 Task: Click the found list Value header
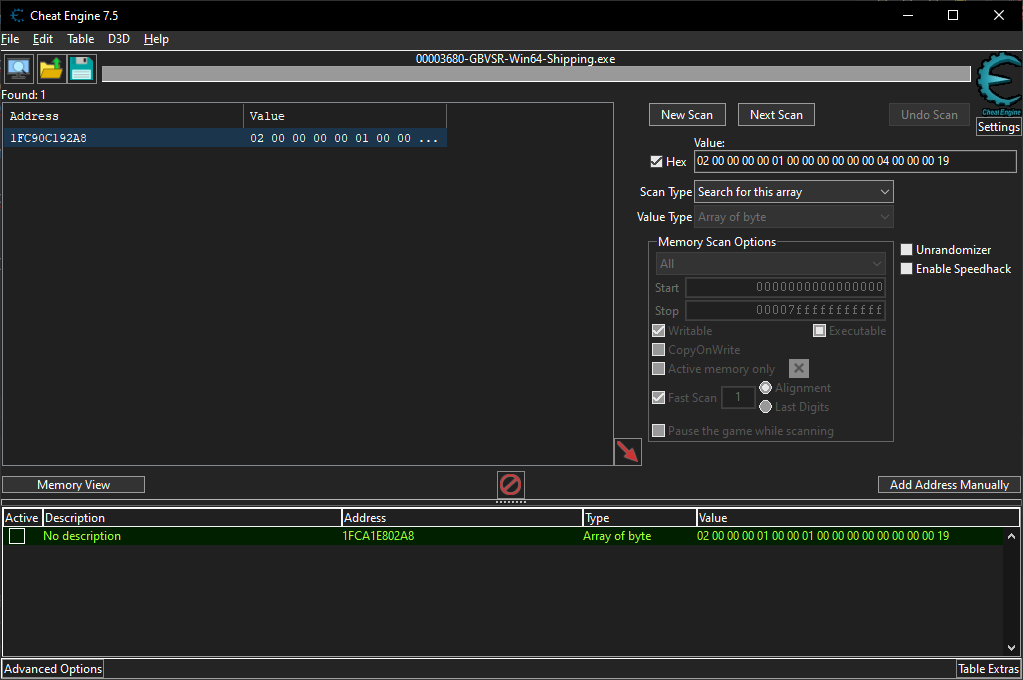[x=345, y=116]
